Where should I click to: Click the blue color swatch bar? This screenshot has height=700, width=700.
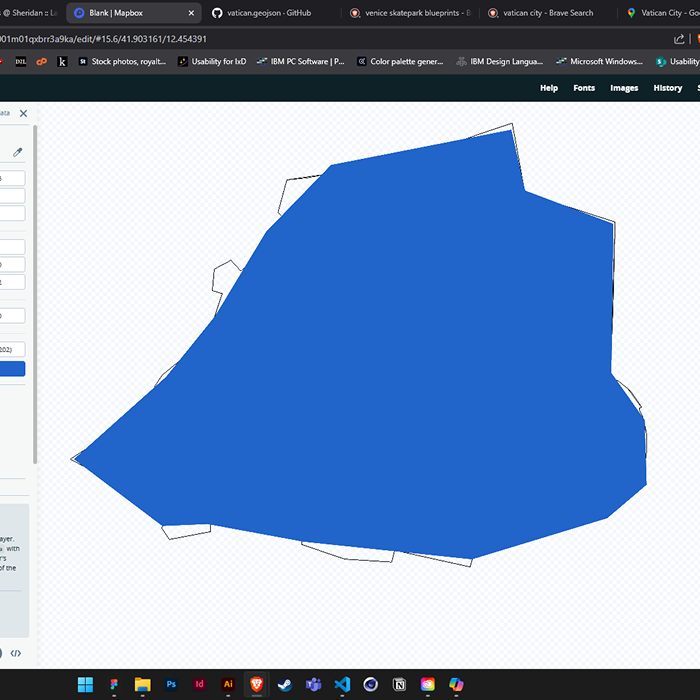click(x=12, y=369)
